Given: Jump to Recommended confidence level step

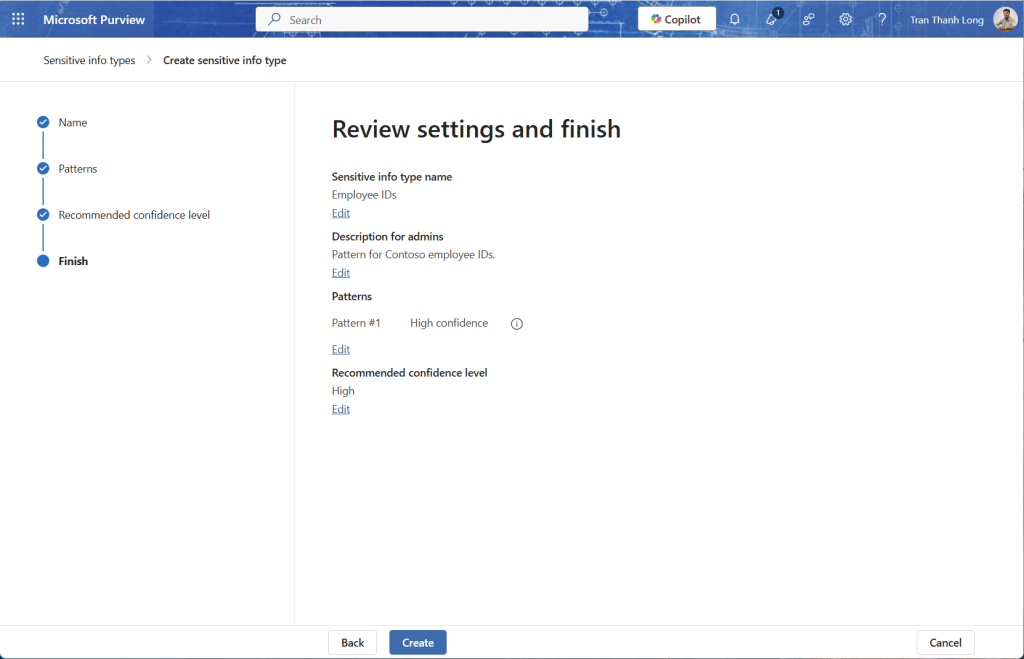Looking at the screenshot, I should pos(134,215).
